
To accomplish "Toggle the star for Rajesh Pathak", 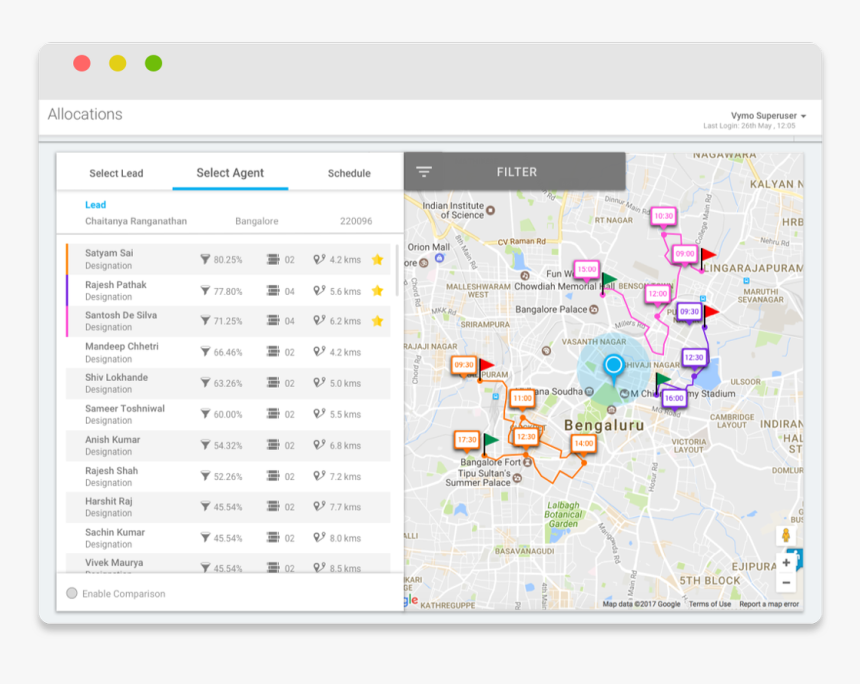I will pos(377,291).
